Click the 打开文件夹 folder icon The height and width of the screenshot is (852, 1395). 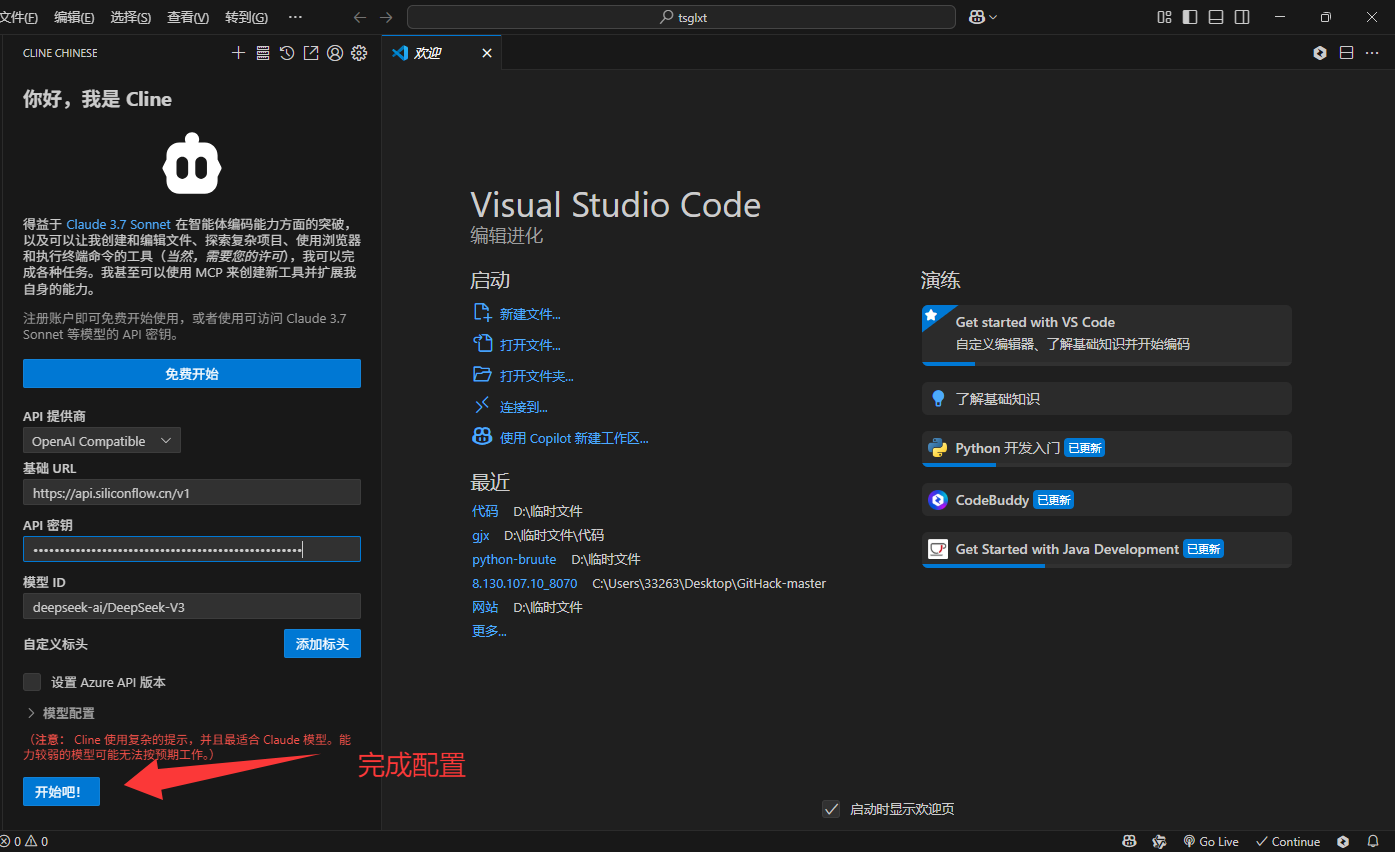pyautogui.click(x=482, y=375)
